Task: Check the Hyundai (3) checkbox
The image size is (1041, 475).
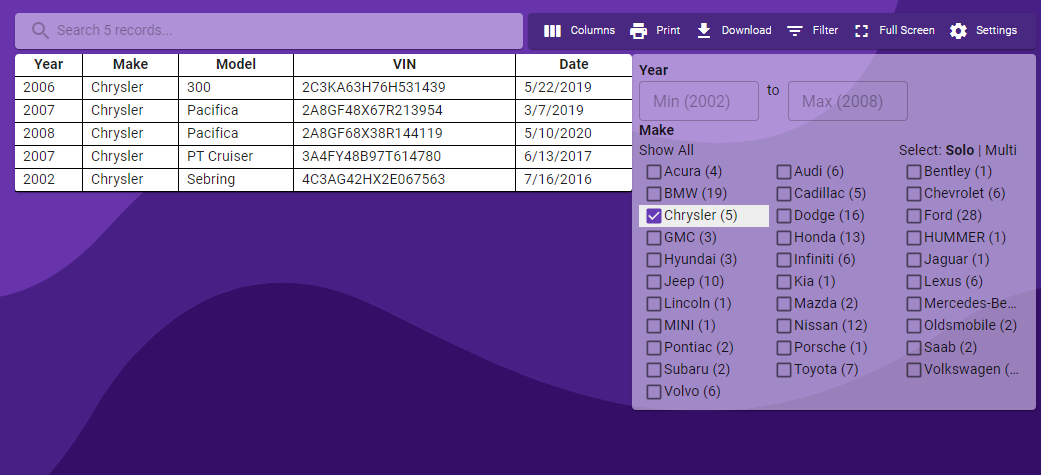Action: [x=654, y=259]
